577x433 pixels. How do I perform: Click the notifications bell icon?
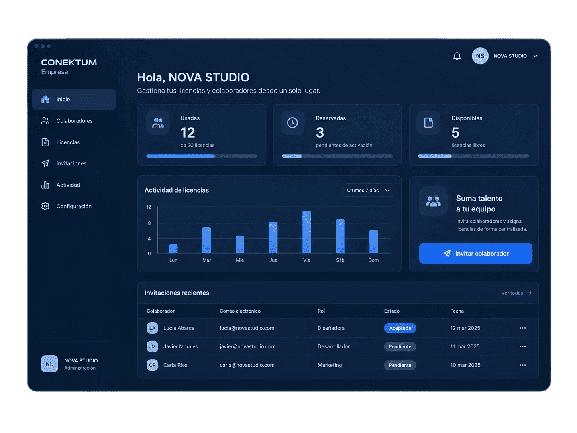[457, 56]
